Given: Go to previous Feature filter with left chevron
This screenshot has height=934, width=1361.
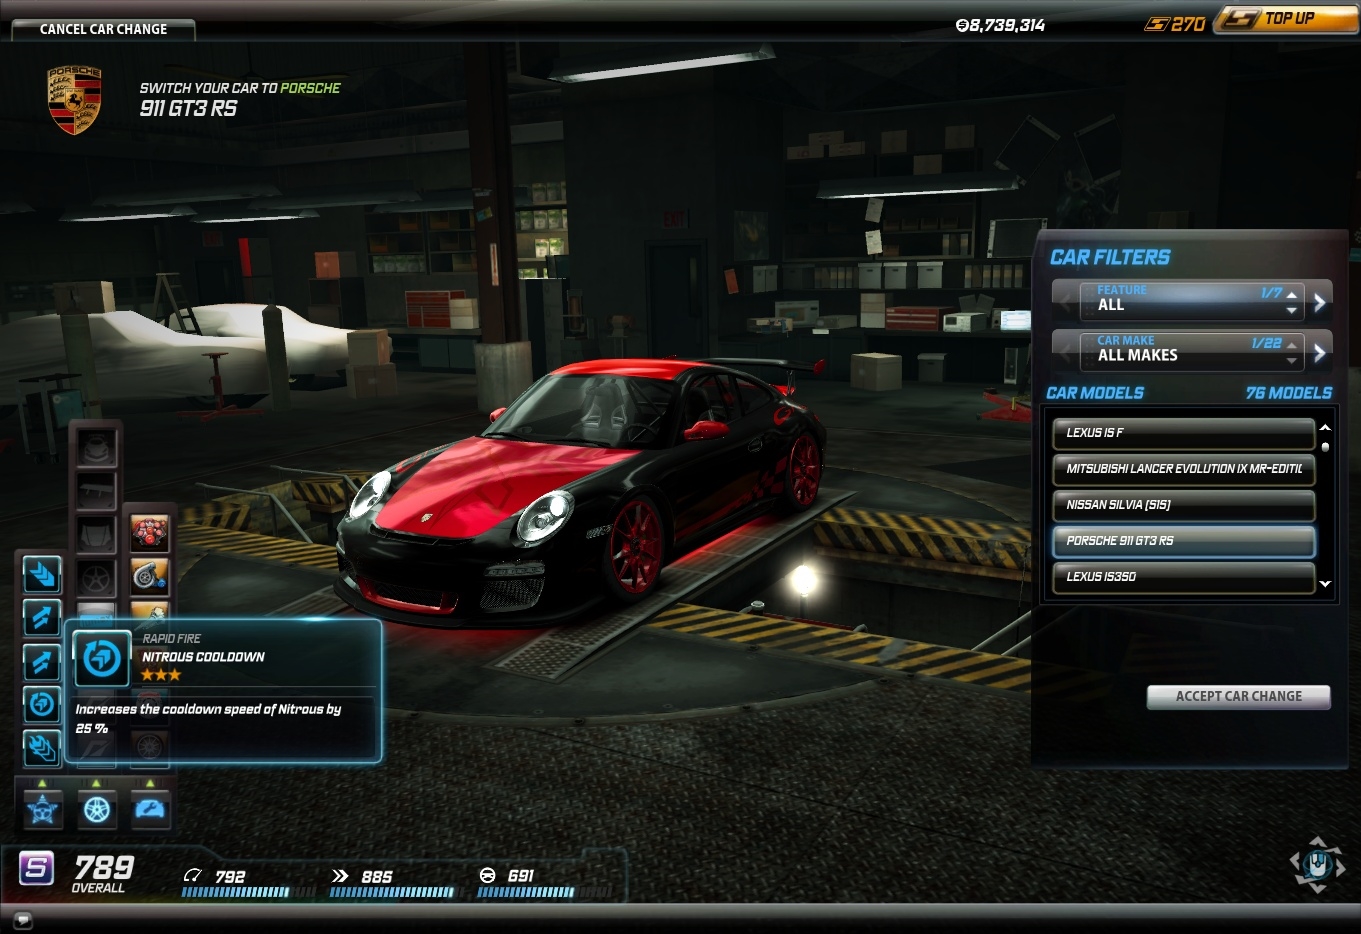Looking at the screenshot, I should click(1066, 301).
